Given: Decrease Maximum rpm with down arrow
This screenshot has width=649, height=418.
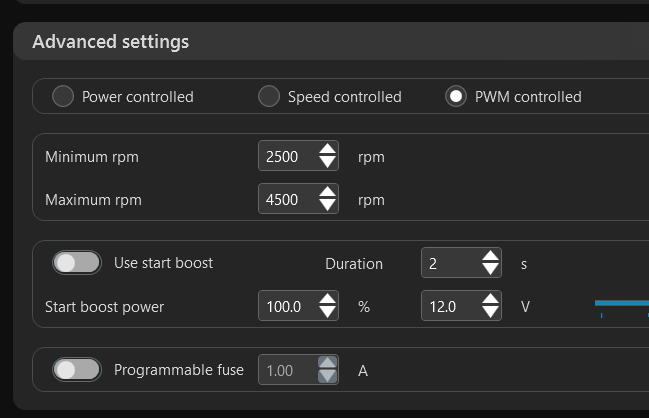Looking at the screenshot, I should point(327,206).
